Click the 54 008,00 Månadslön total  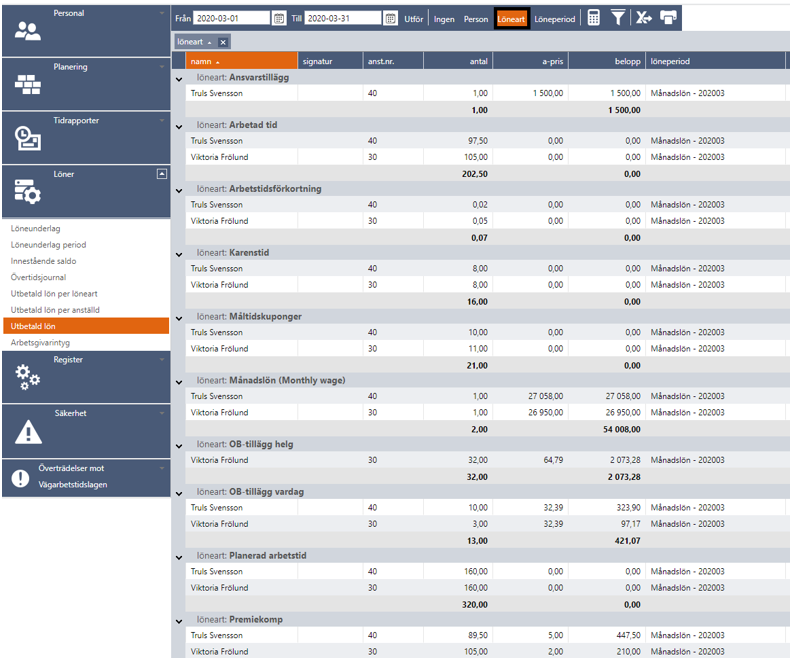pyautogui.click(x=621, y=429)
